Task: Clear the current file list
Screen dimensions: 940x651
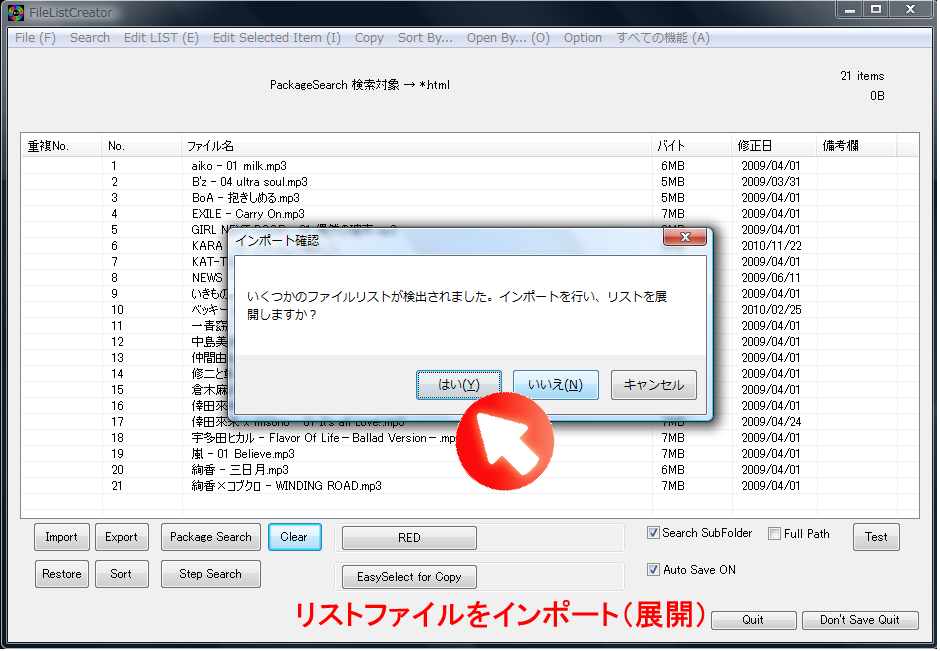Action: click(x=294, y=536)
